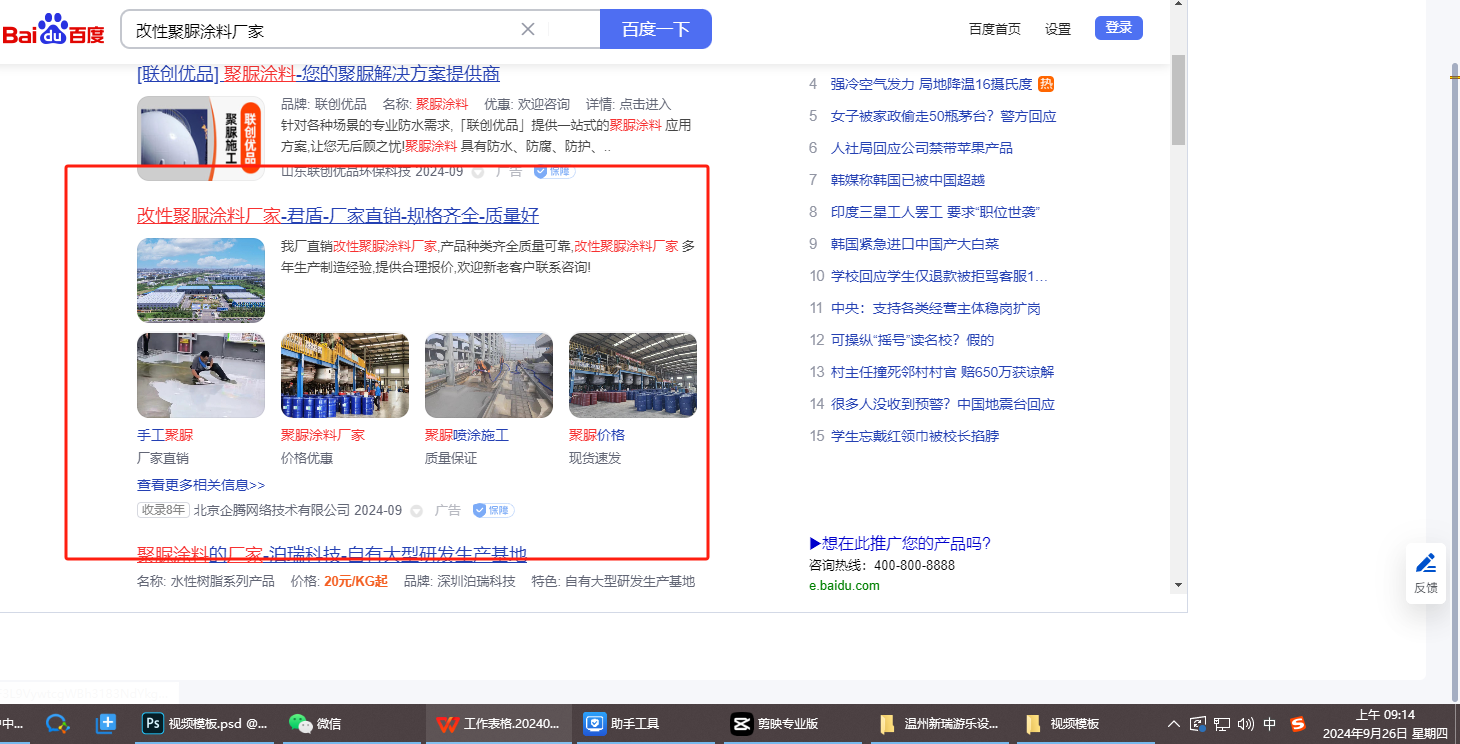Click inside the Baidu search input field
The height and width of the screenshot is (744, 1460).
pos(320,30)
